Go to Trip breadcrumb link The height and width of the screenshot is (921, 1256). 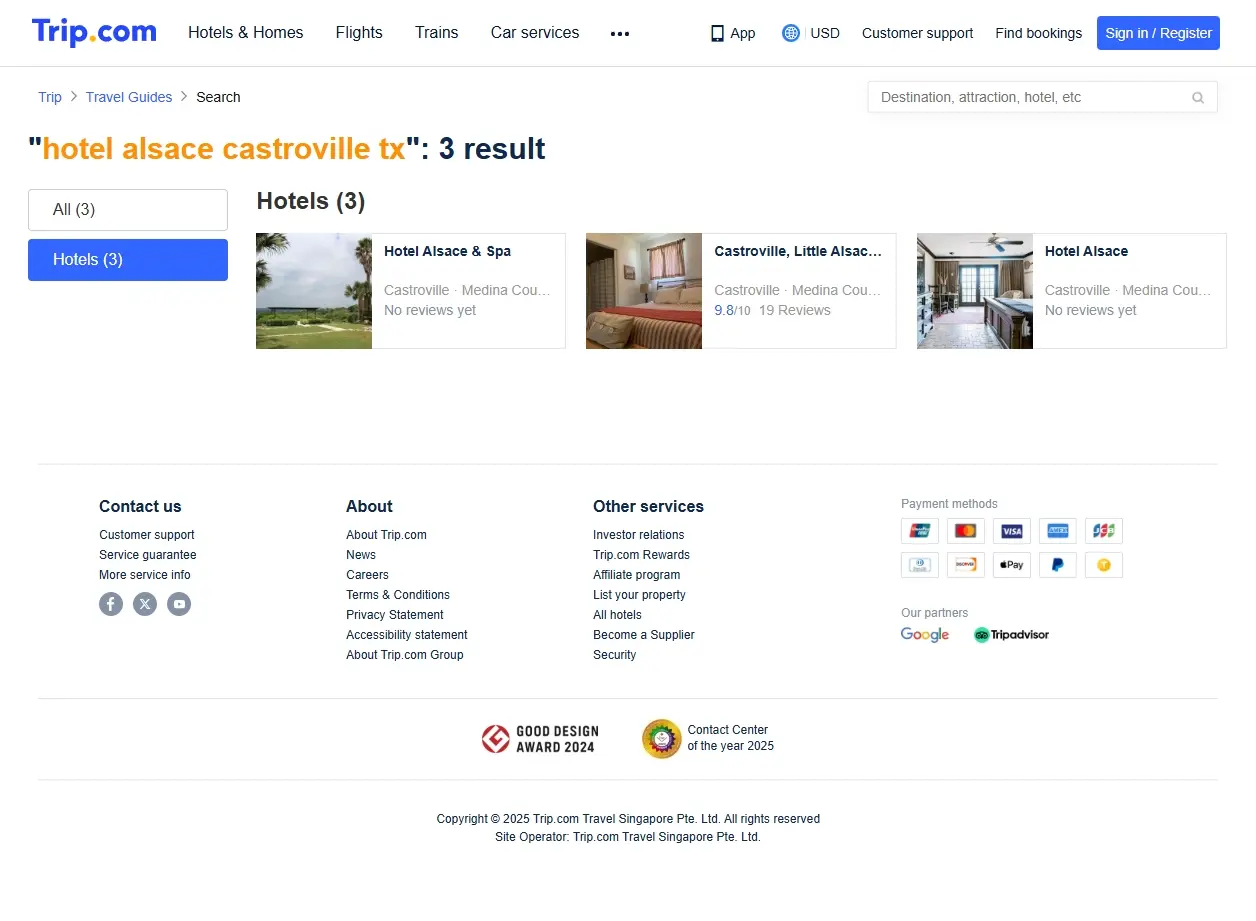[x=50, y=97]
